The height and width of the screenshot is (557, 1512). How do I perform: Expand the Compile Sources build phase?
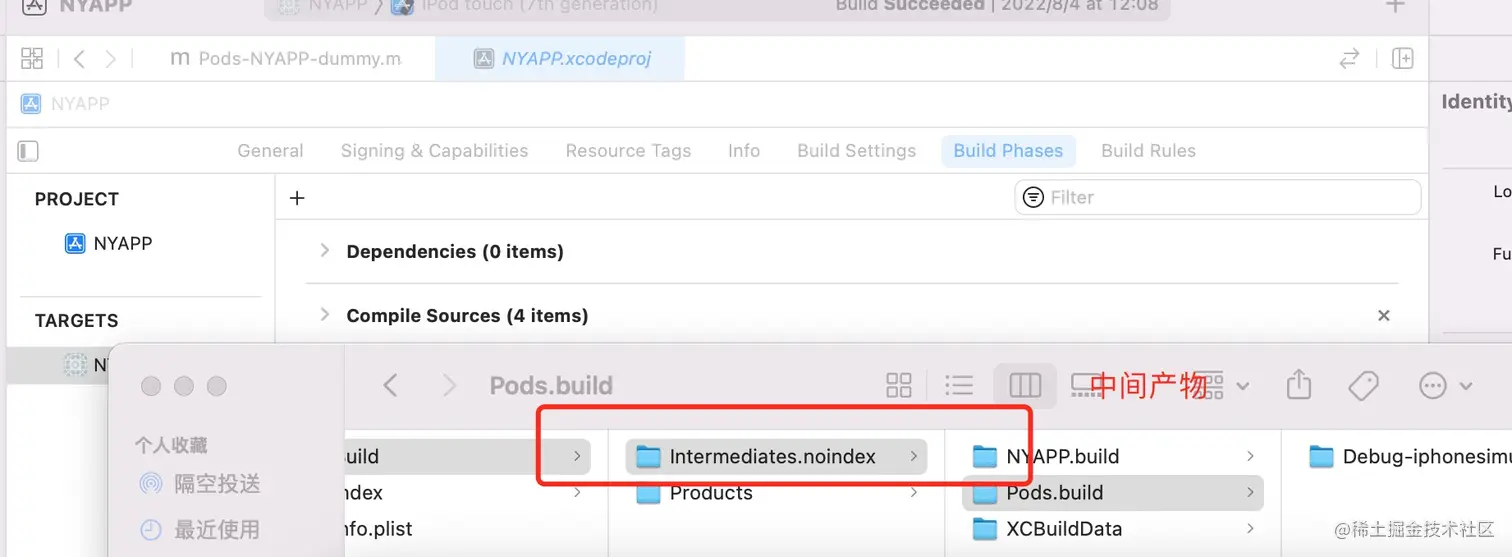[324, 315]
